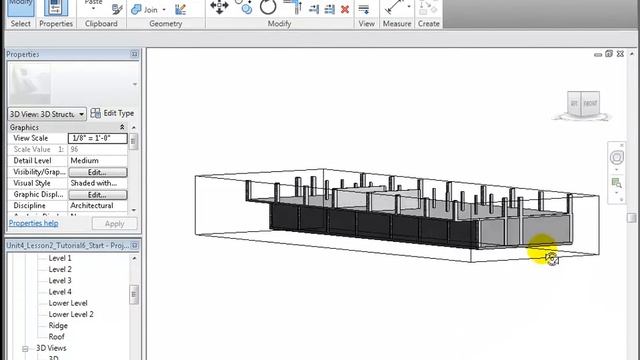The width and height of the screenshot is (640, 360).
Task: Select the Ridge view in browser
Action: [x=58, y=326]
